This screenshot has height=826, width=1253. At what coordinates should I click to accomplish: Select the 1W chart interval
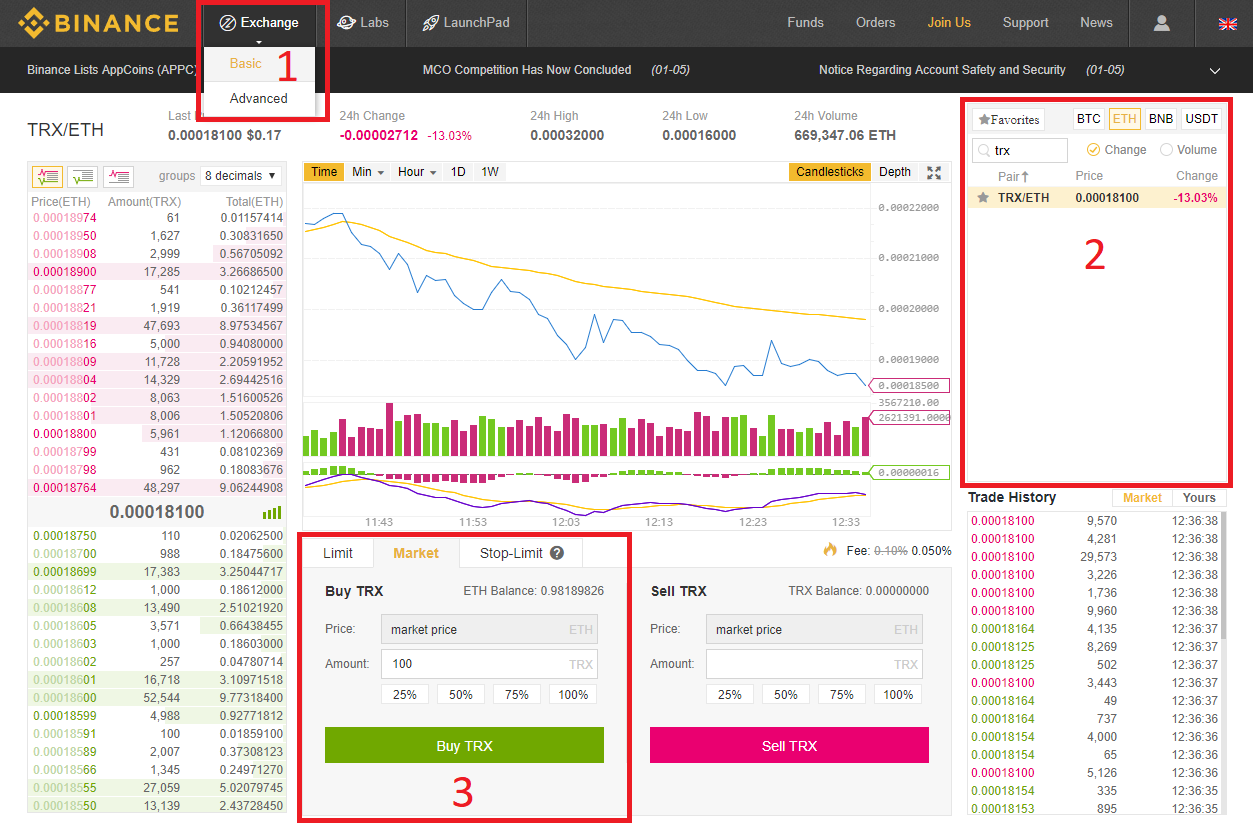(x=490, y=172)
